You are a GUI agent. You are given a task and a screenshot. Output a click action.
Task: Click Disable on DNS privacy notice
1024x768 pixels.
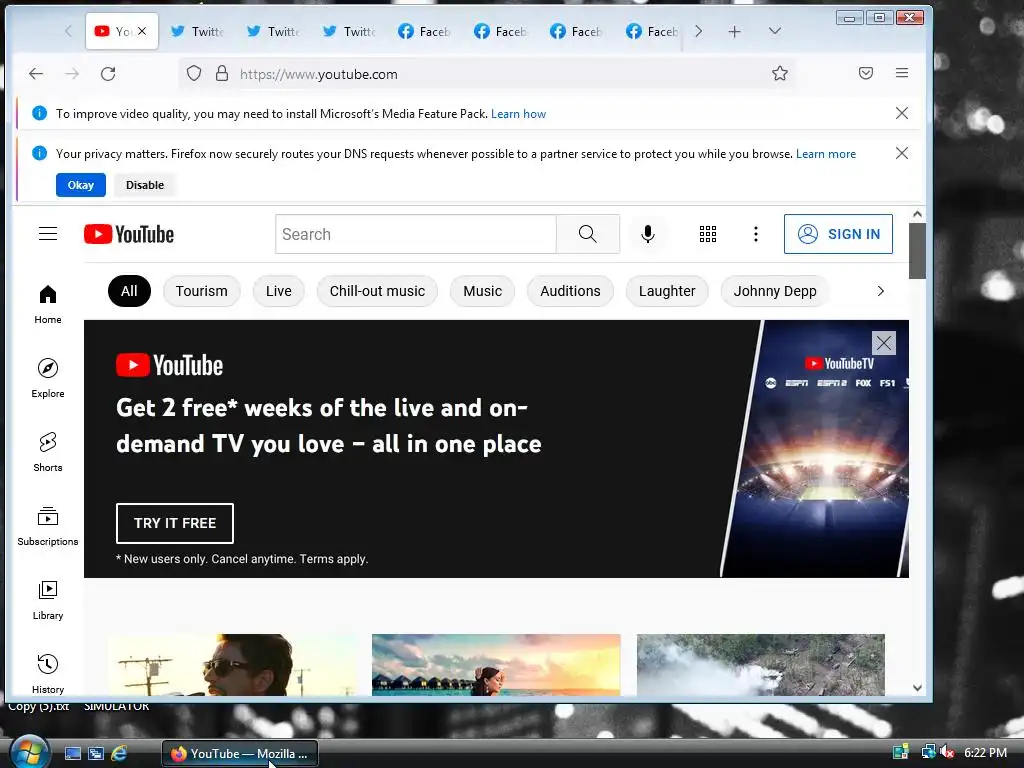click(x=145, y=185)
